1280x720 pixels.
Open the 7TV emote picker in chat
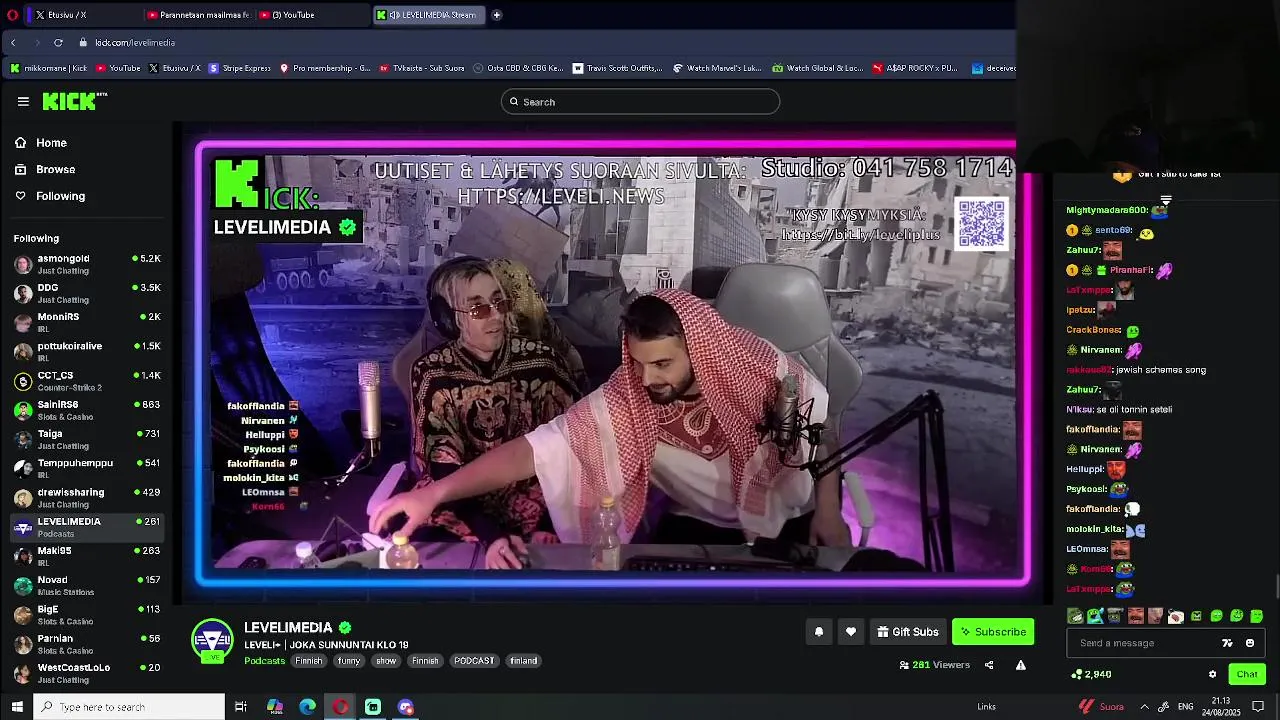pos(1228,643)
